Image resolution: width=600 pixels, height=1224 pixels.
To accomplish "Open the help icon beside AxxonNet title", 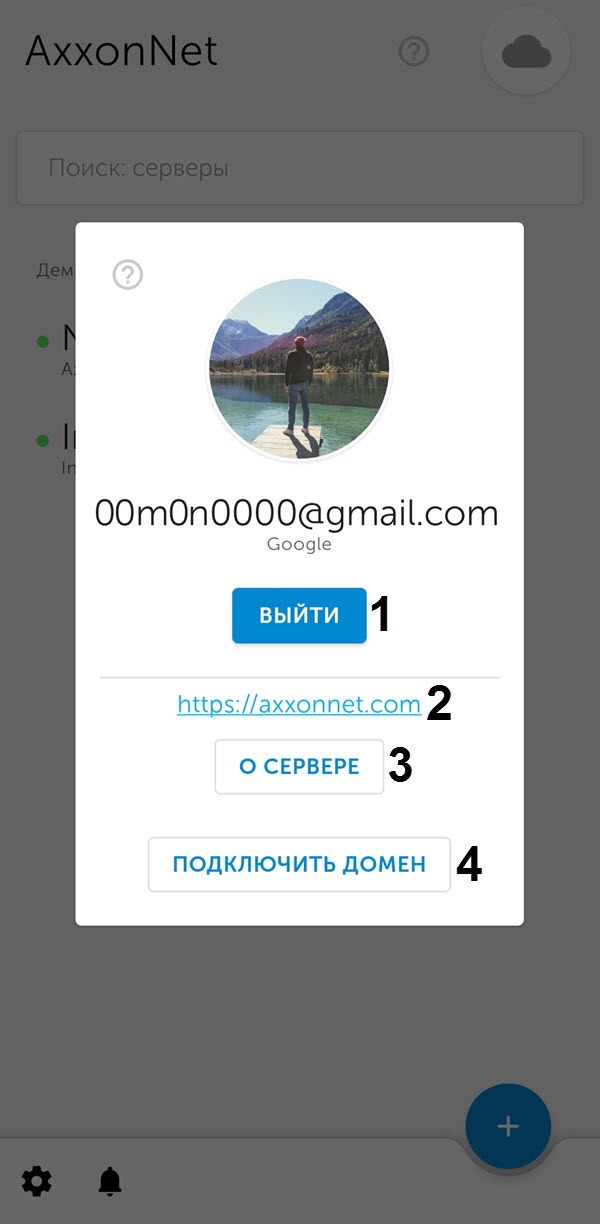I will [x=413, y=51].
